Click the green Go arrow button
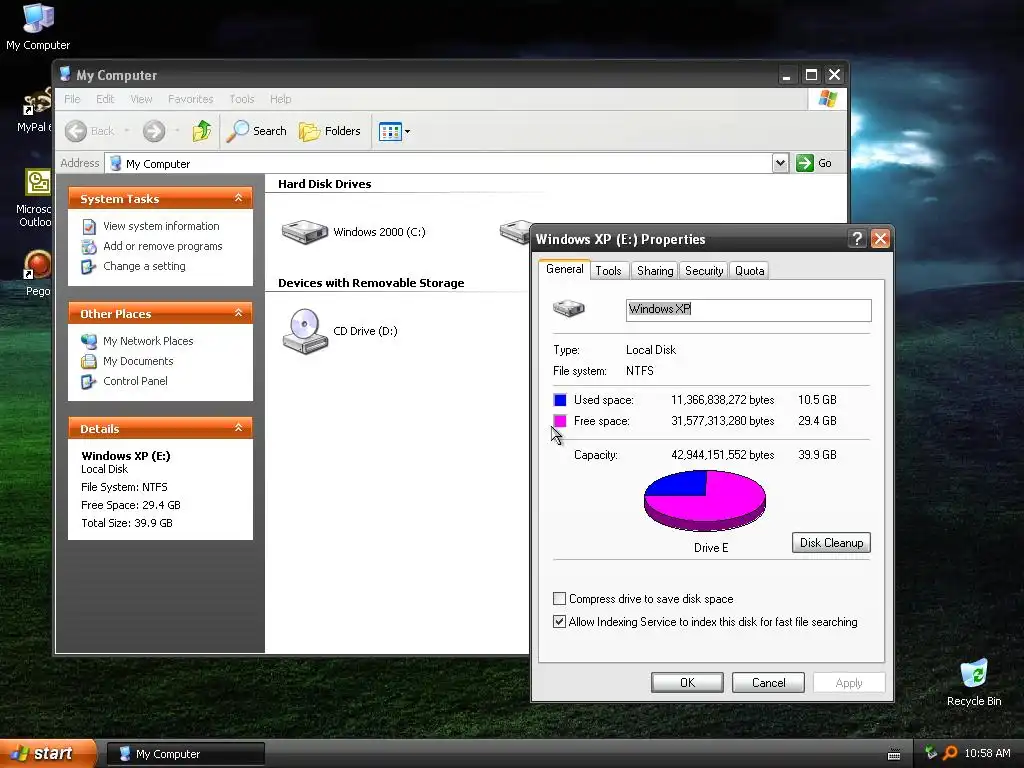This screenshot has width=1024, height=768. pyautogui.click(x=805, y=163)
